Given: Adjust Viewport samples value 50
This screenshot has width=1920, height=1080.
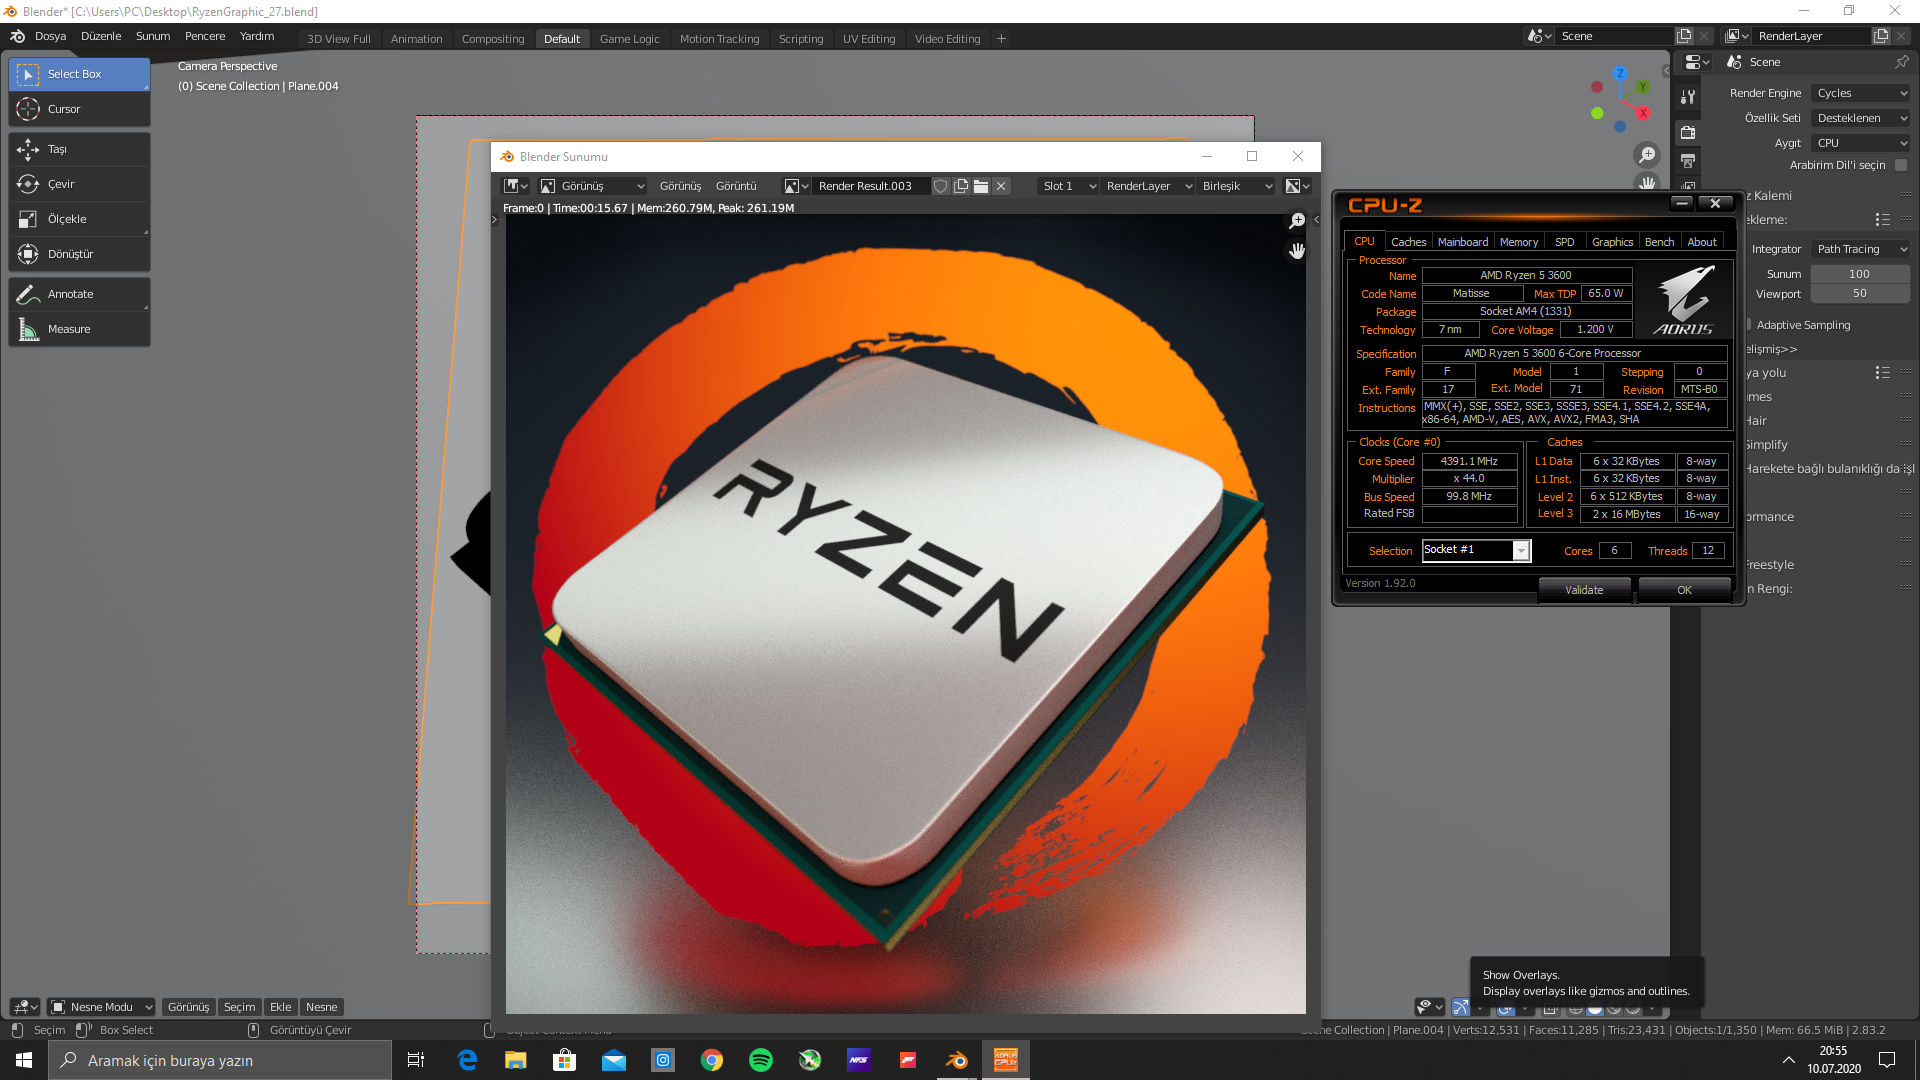Looking at the screenshot, I should point(1860,293).
